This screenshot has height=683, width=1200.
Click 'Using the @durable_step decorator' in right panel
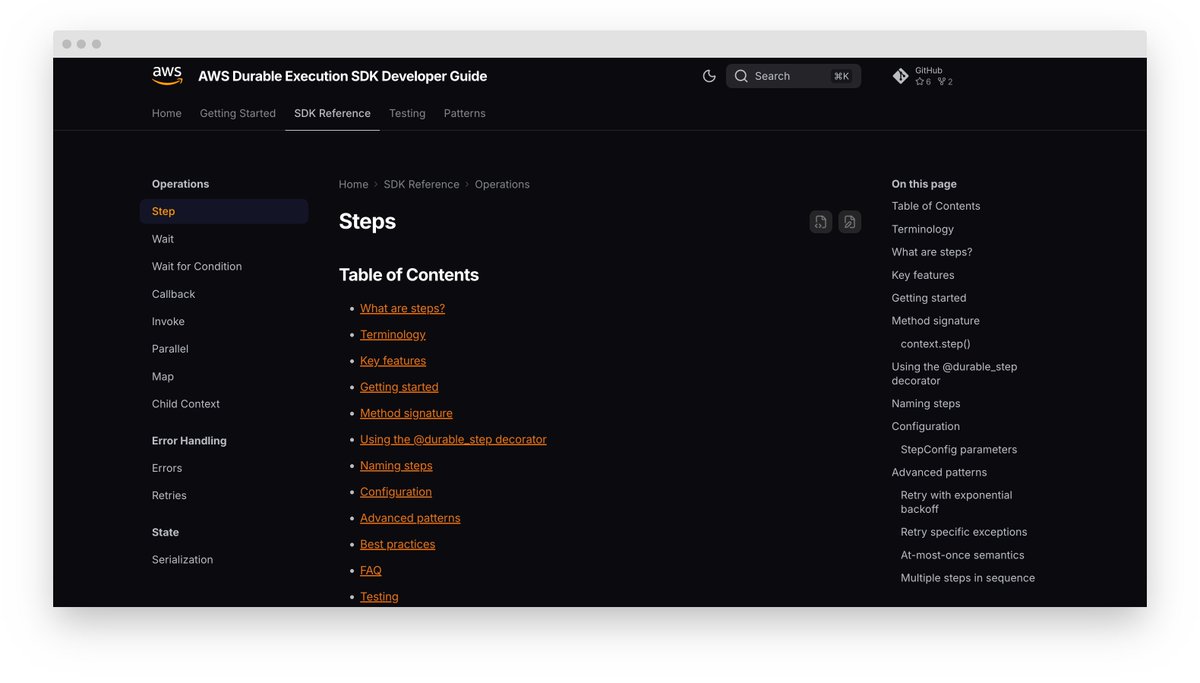coord(955,373)
